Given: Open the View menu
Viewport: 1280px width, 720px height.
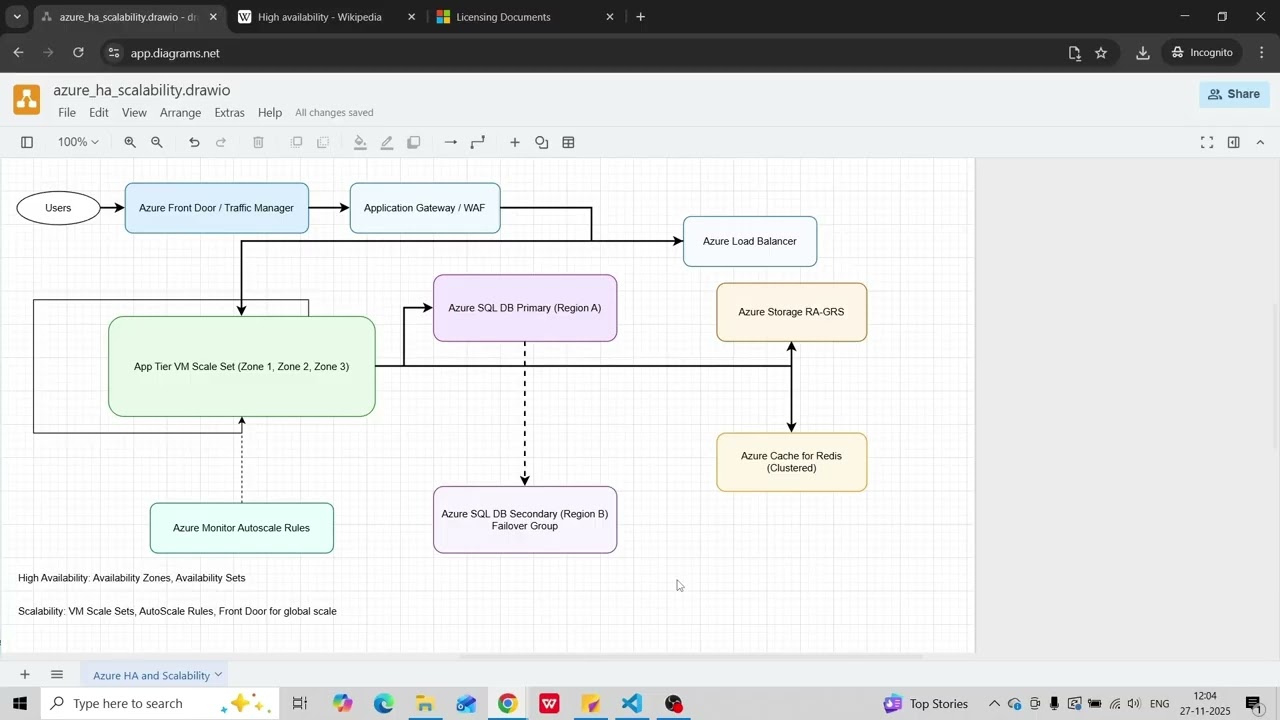Looking at the screenshot, I should [x=134, y=113].
